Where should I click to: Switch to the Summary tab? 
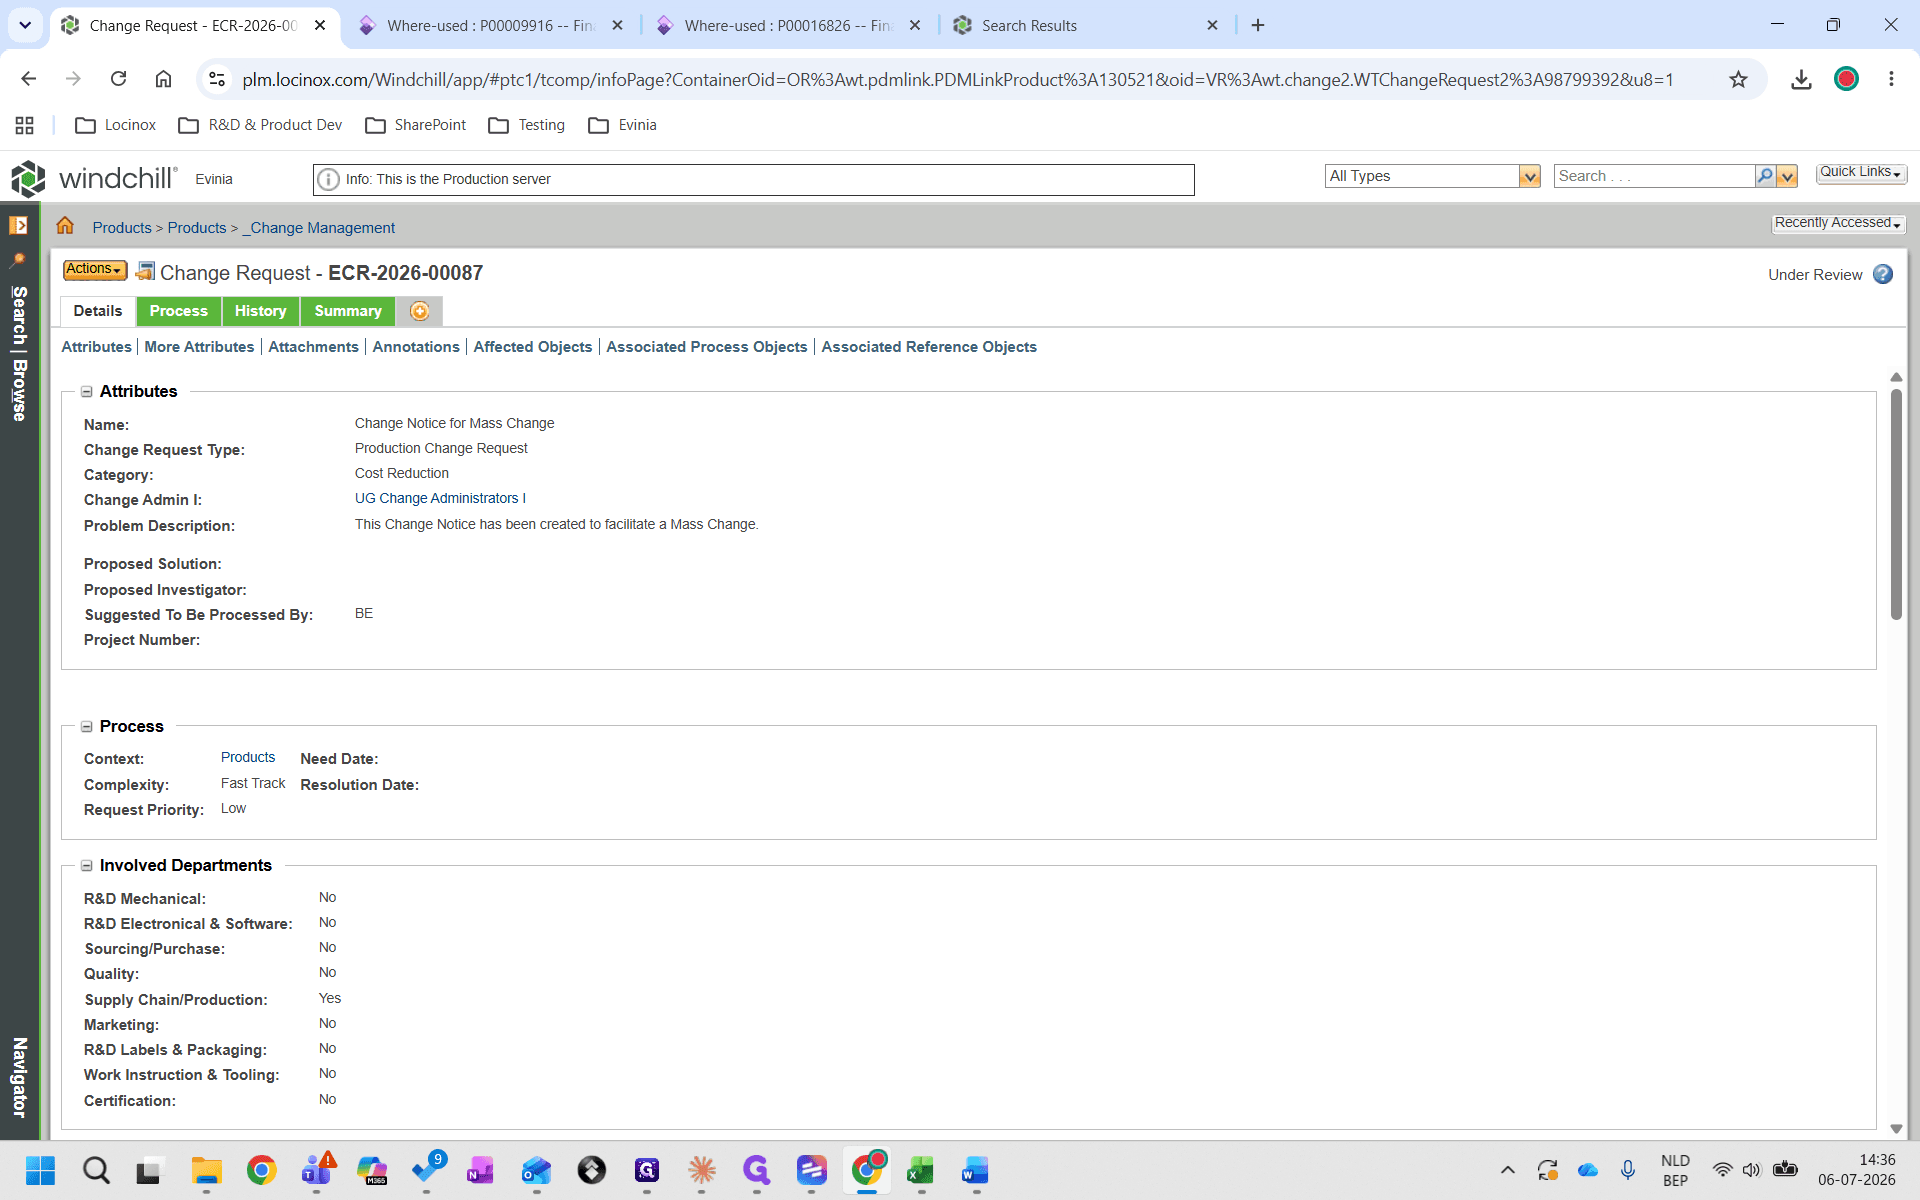[x=348, y=311]
